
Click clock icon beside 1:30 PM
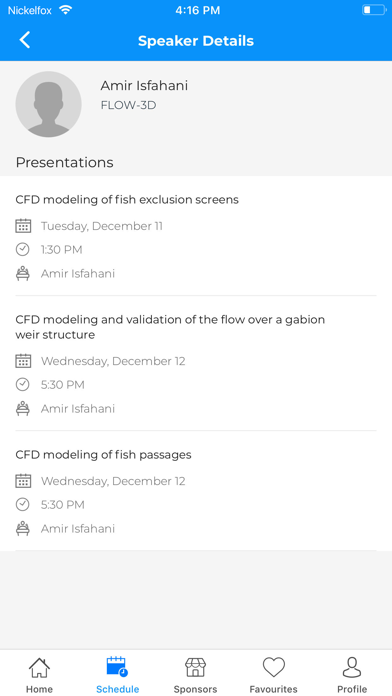(x=23, y=249)
